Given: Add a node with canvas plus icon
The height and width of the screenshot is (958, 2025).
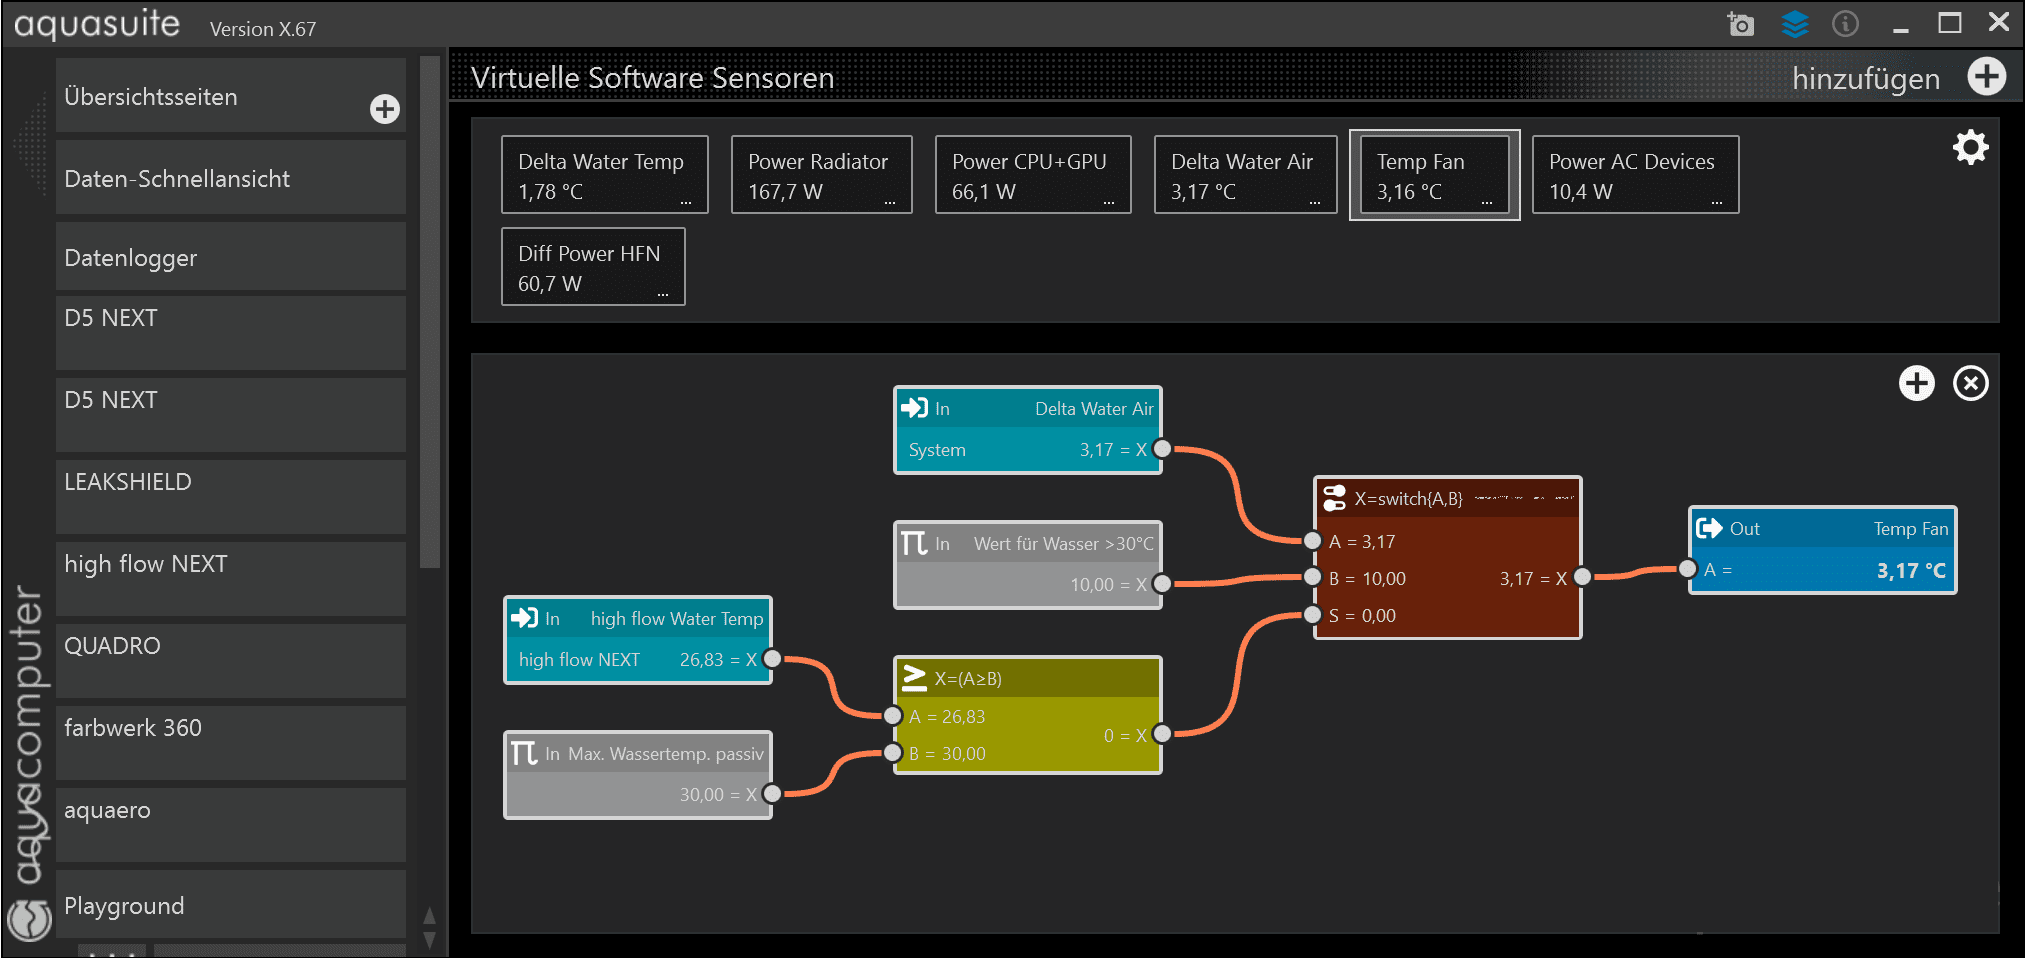Looking at the screenshot, I should coord(1916,383).
